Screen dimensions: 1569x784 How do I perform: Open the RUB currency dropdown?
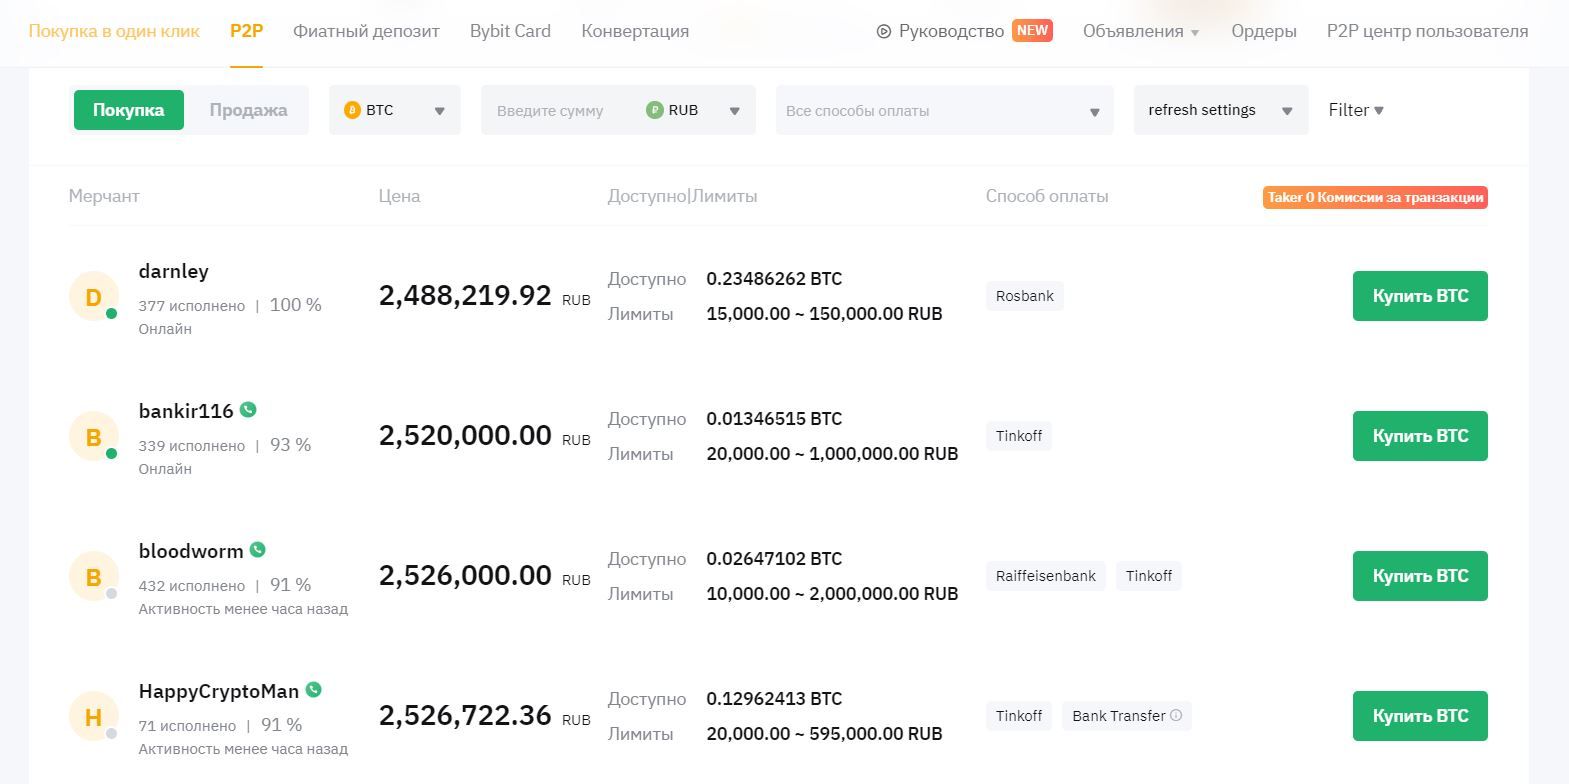coord(694,110)
